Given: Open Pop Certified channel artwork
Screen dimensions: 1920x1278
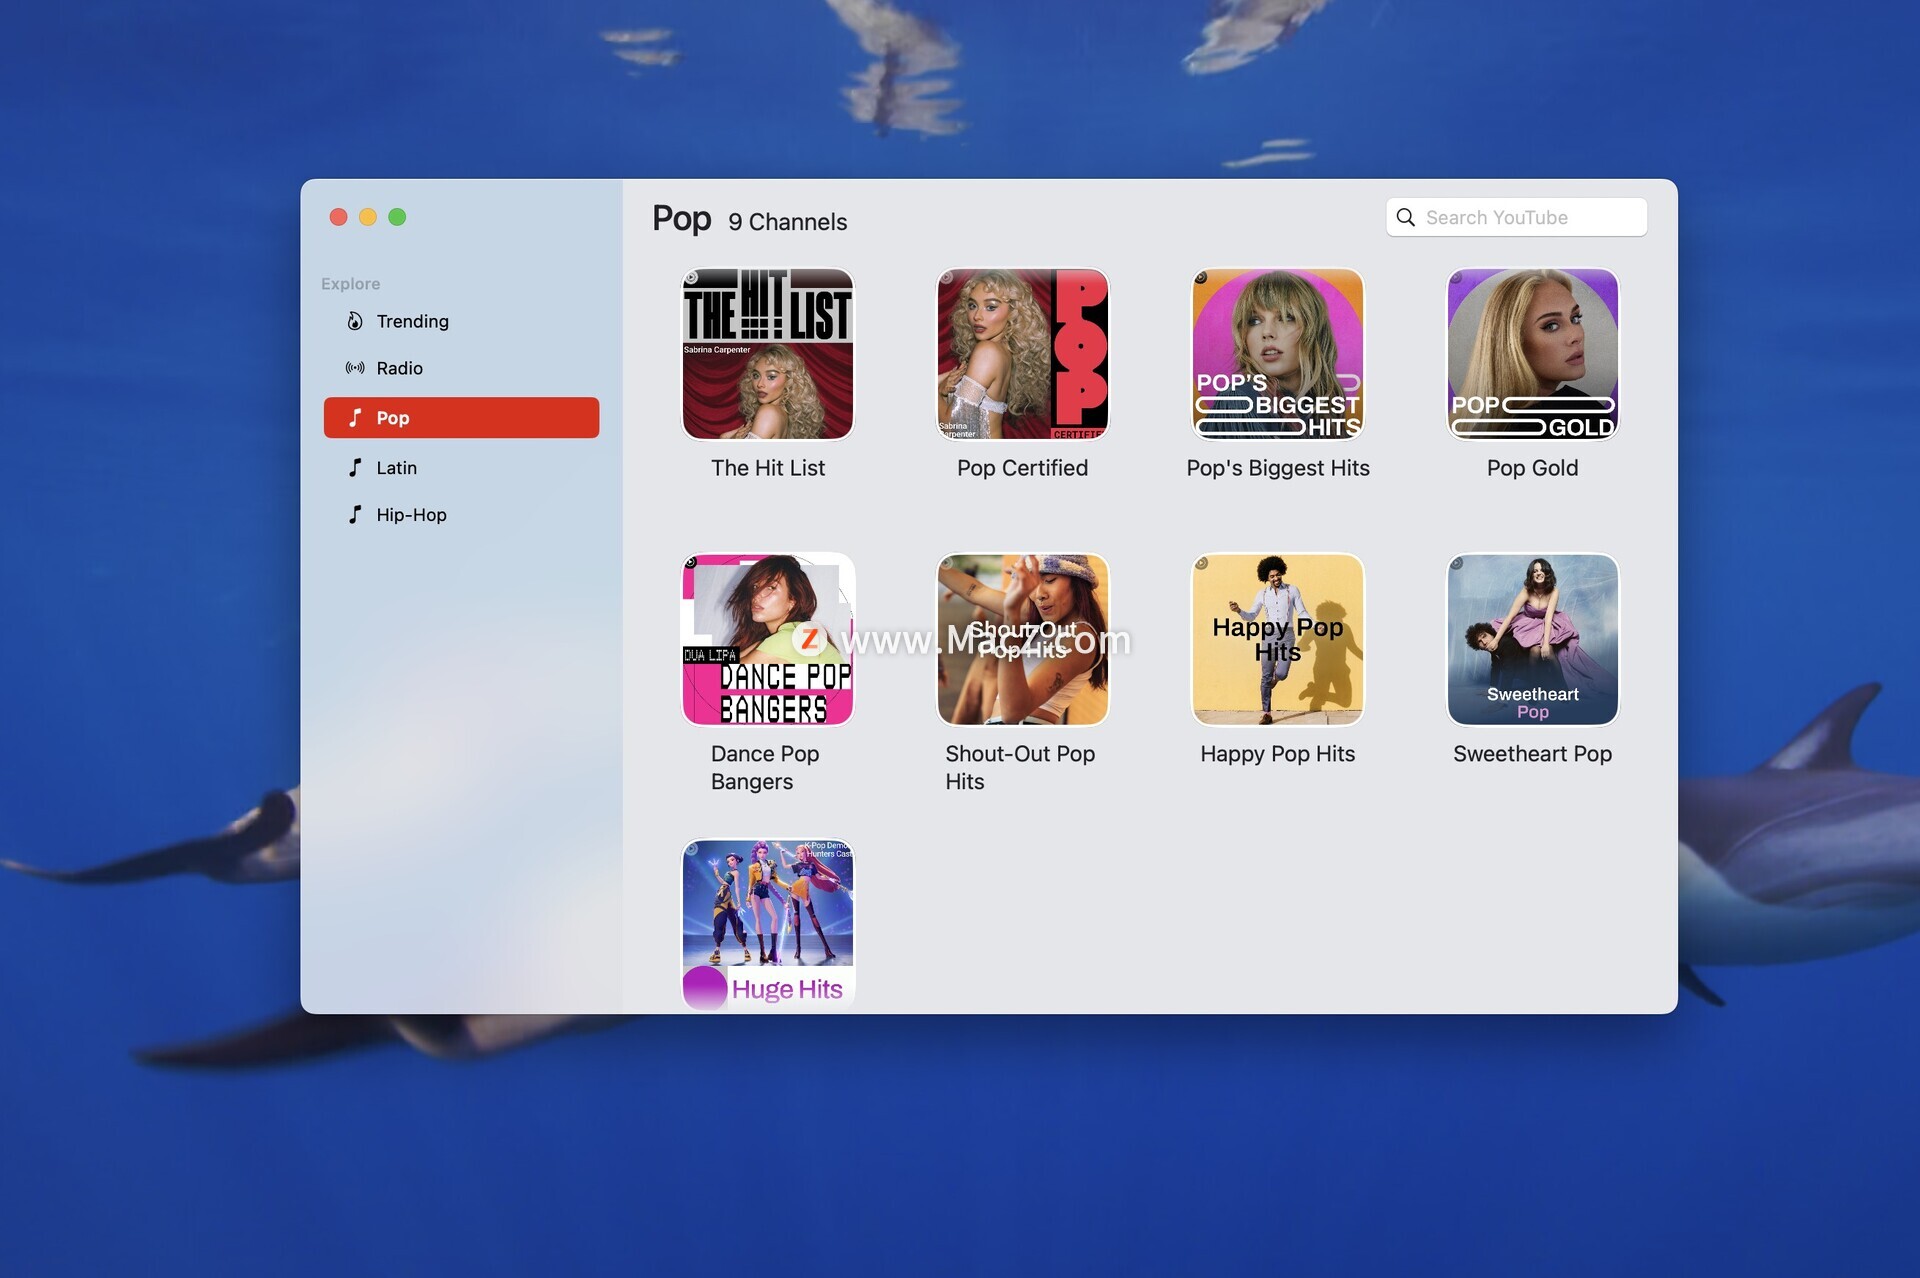Looking at the screenshot, I should (1022, 354).
